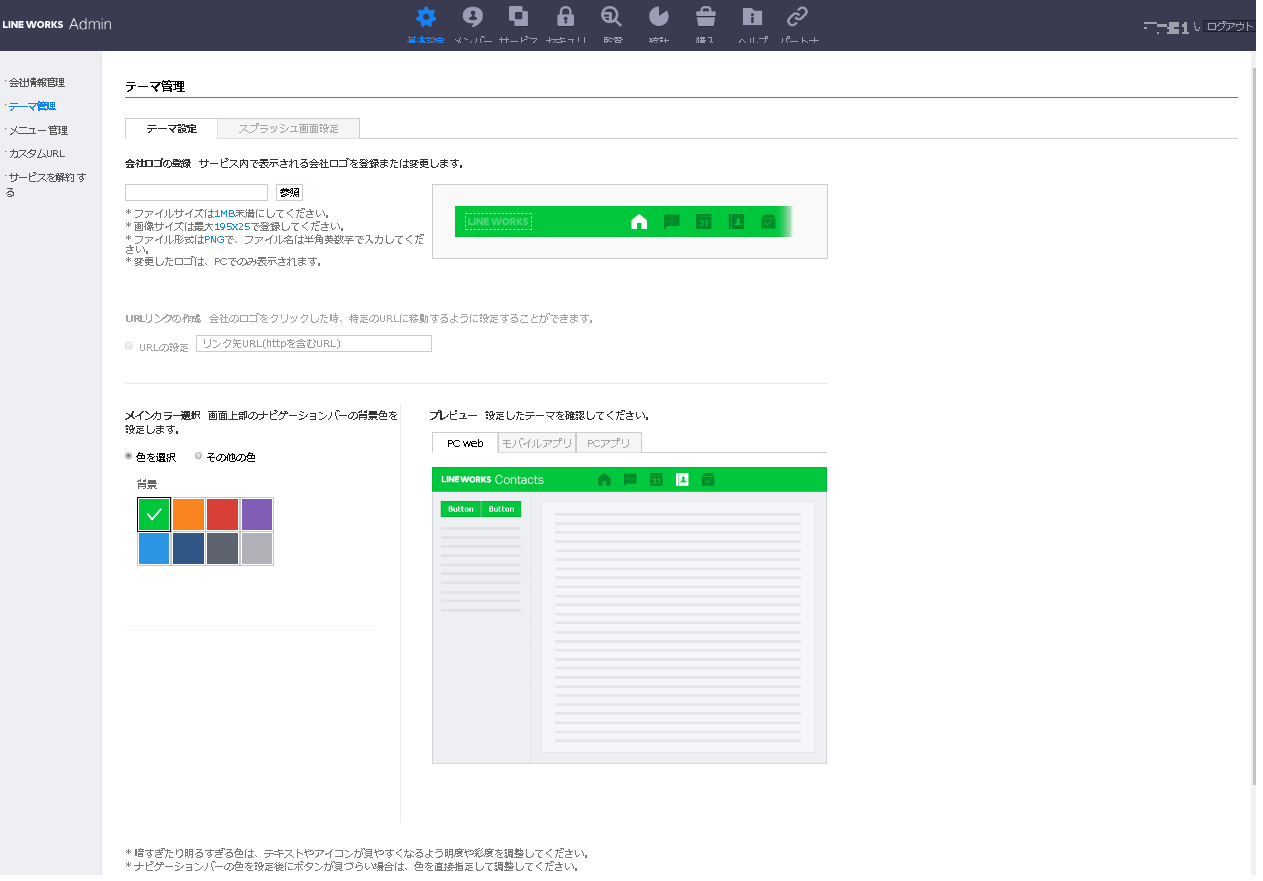Screen dimensions: 1263x881
Task: Switch preview to モバイルアプリ tab
Action: 537,443
